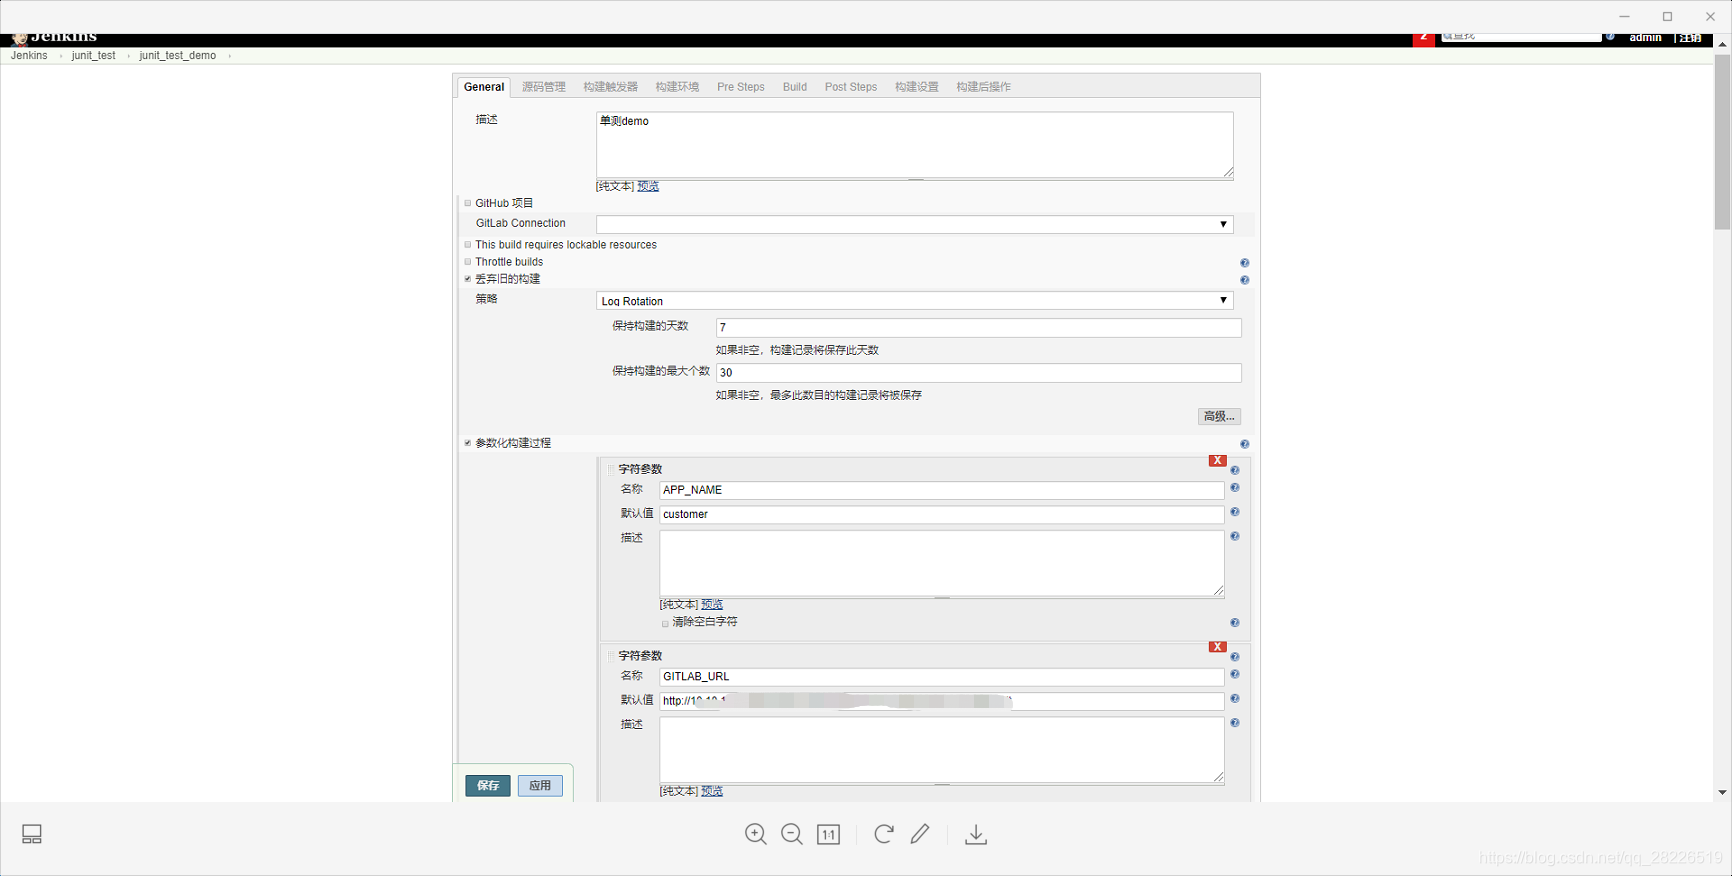Download the image with the download icon
The height and width of the screenshot is (876, 1732).
[x=976, y=834]
